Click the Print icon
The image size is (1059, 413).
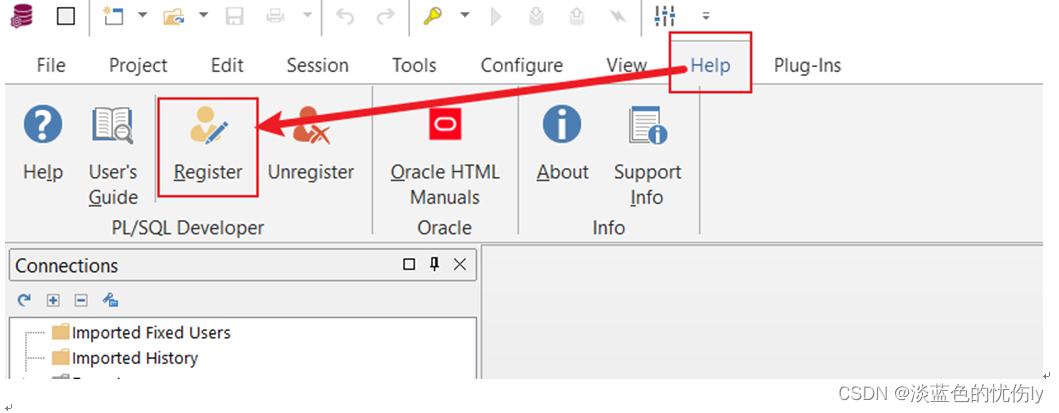click(276, 16)
